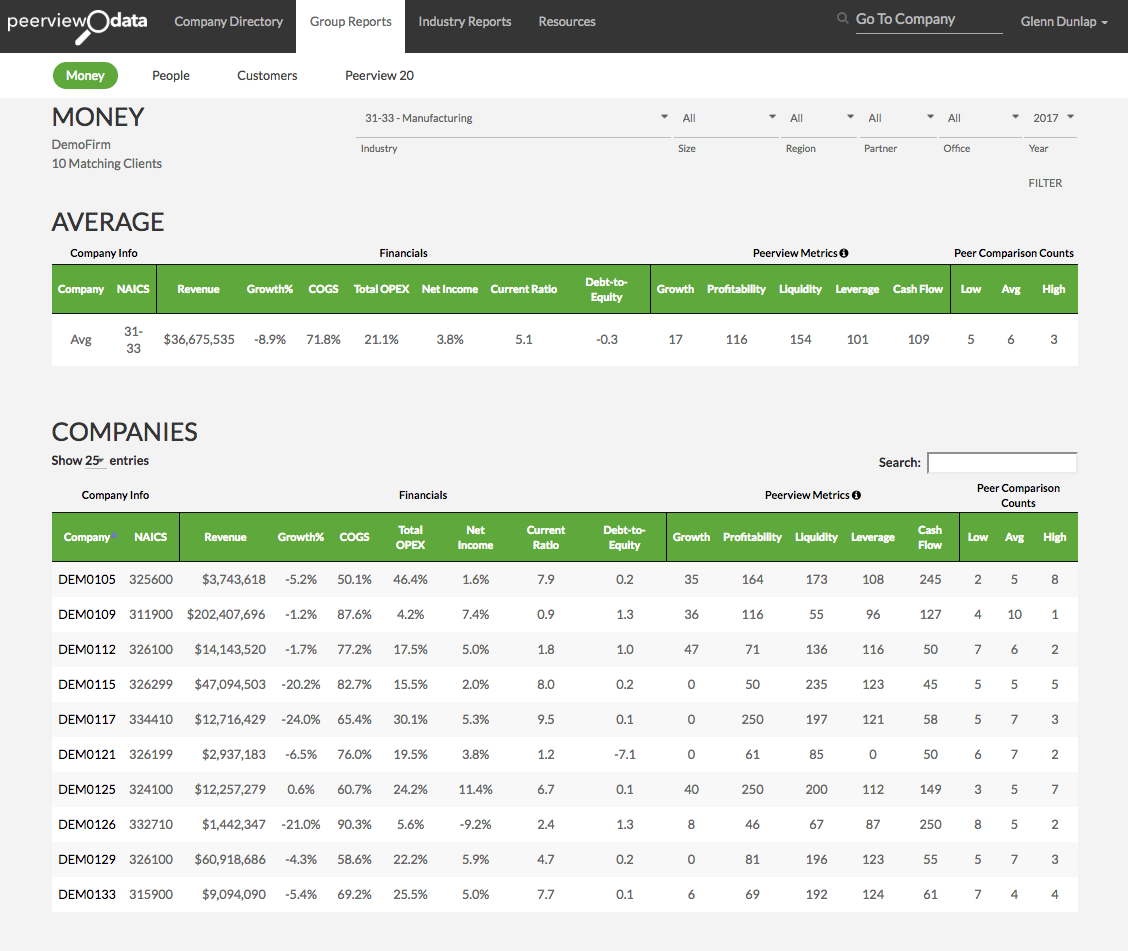Open the Show 25 entries dropdown
The width and height of the screenshot is (1128, 951).
[x=95, y=460]
